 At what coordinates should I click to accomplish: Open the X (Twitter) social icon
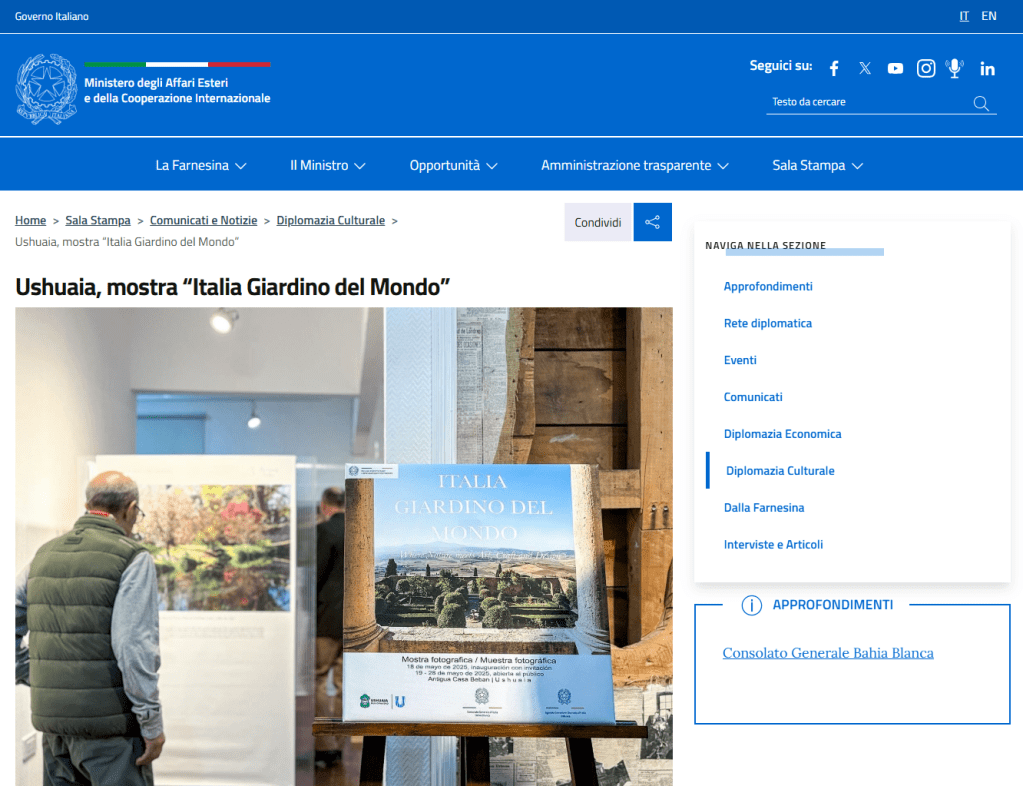(865, 68)
